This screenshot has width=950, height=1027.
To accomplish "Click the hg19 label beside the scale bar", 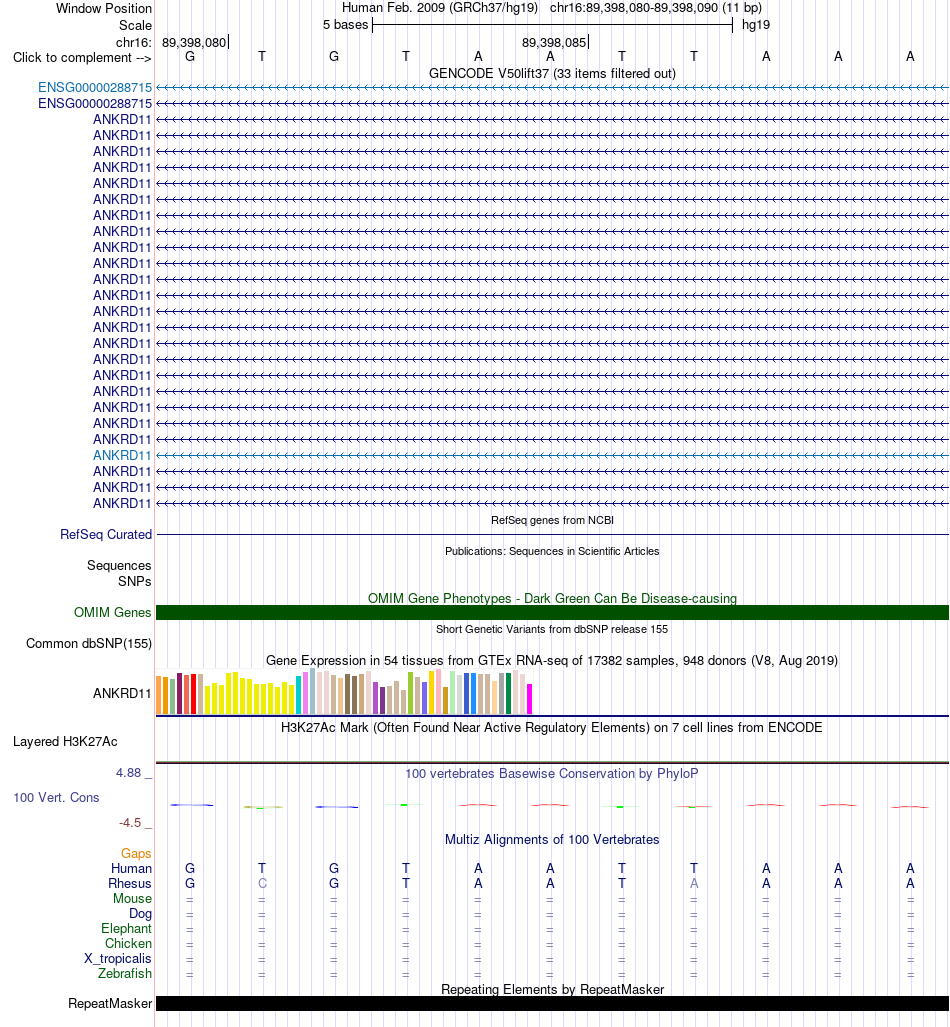I will (x=755, y=25).
